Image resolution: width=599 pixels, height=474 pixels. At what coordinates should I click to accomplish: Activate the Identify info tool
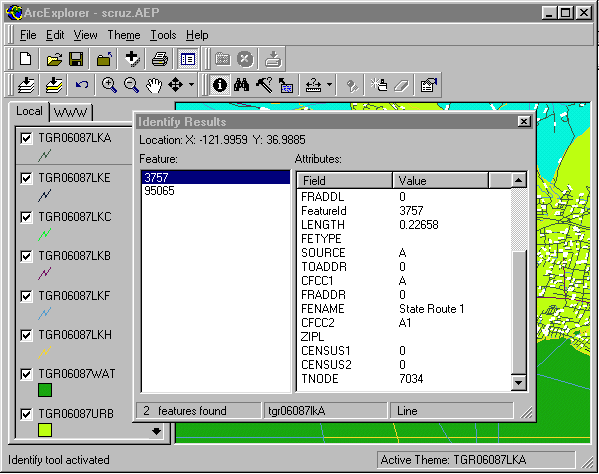(220, 85)
